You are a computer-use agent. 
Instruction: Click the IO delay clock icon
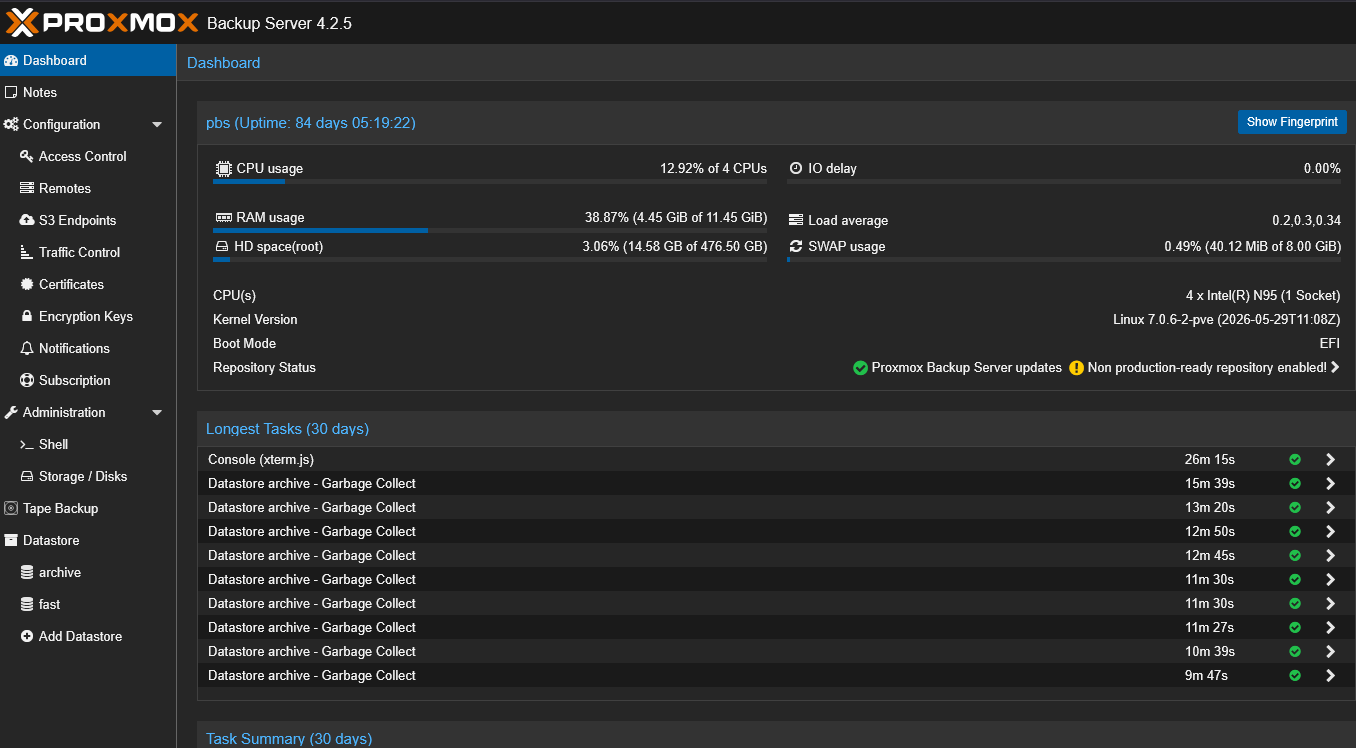click(796, 168)
